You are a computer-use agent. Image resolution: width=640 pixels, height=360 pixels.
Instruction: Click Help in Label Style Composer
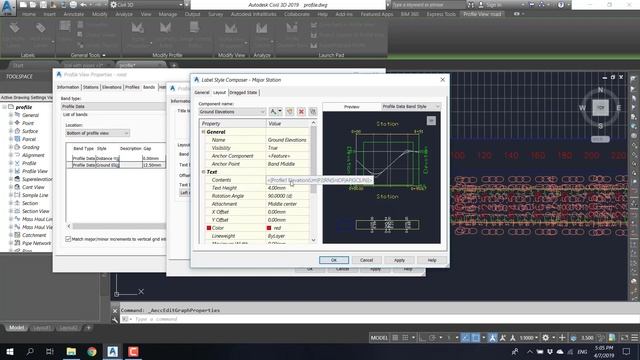pyautogui.click(x=432, y=260)
